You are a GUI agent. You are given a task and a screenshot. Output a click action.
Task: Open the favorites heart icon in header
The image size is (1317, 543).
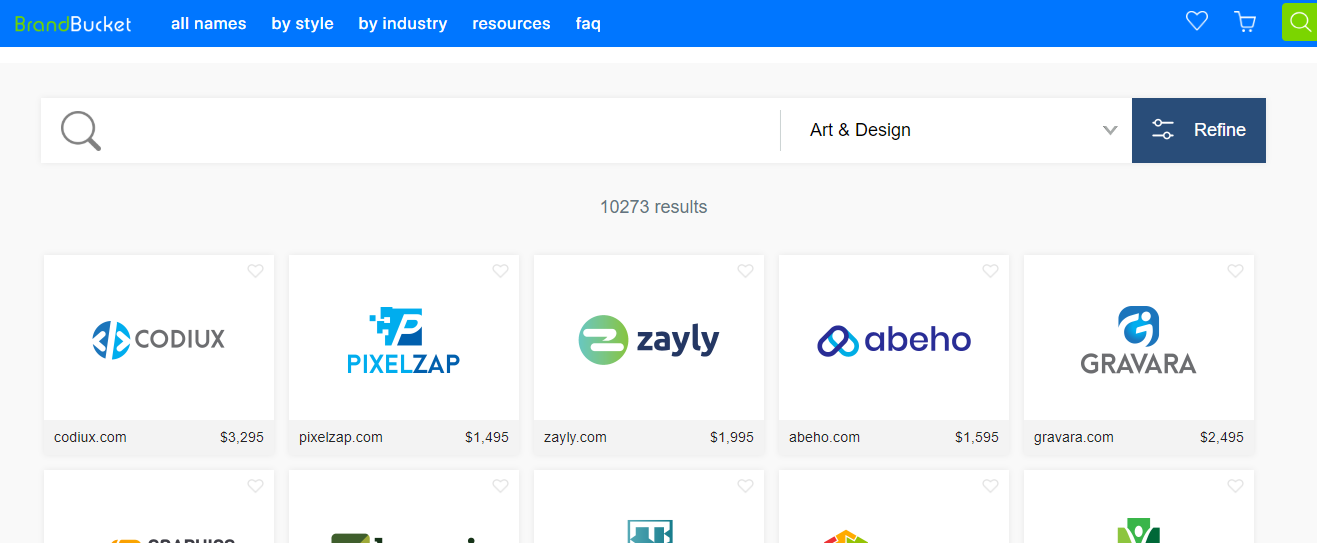[x=1197, y=21]
